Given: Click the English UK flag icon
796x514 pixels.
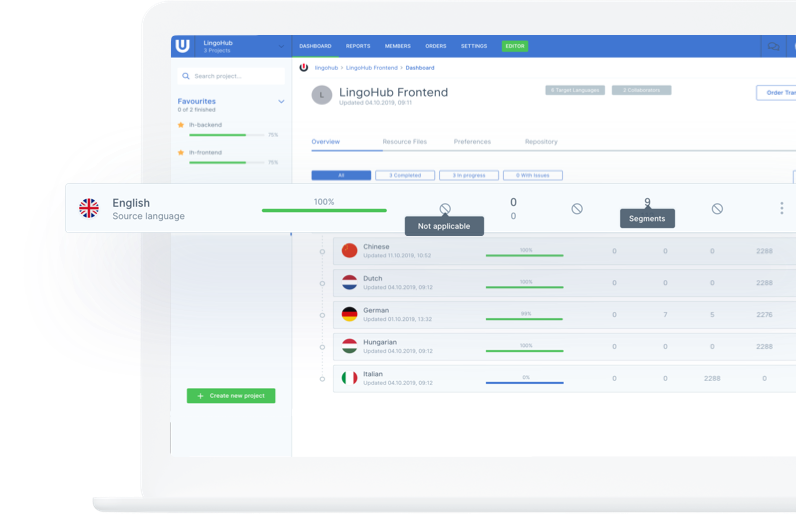Looking at the screenshot, I should [x=89, y=208].
